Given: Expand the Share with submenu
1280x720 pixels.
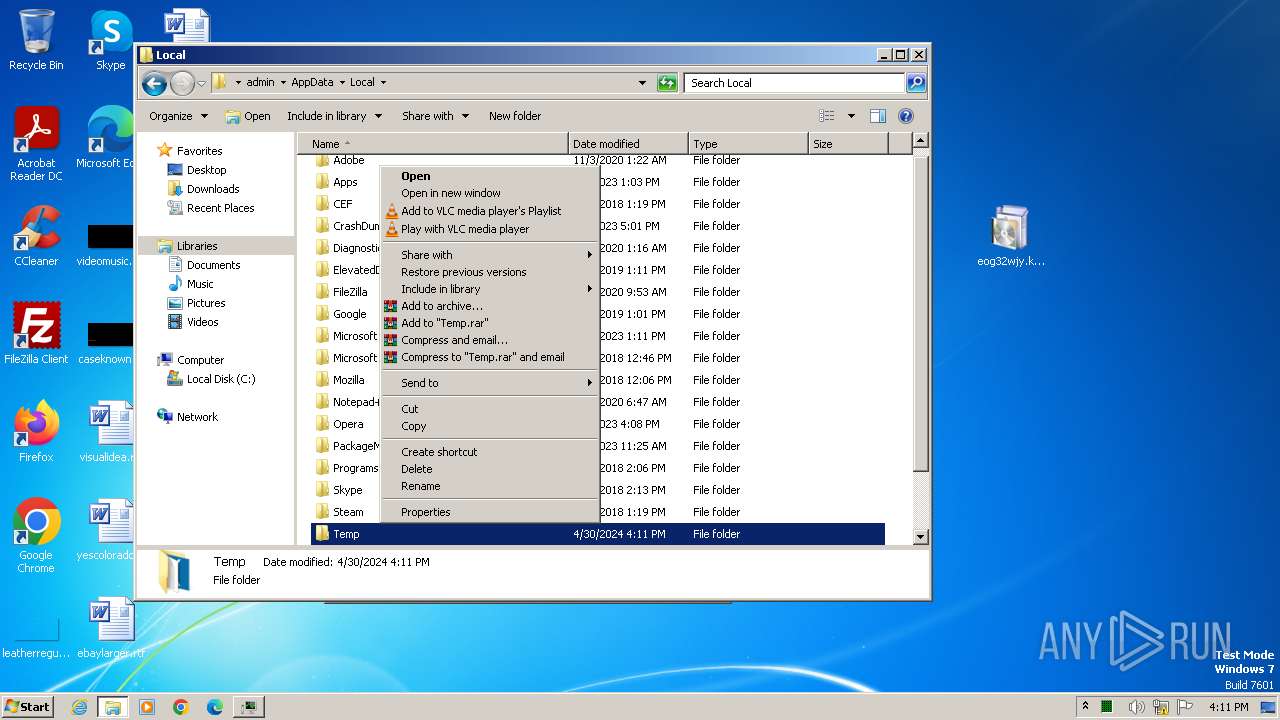Looking at the screenshot, I should pyautogui.click(x=490, y=255).
